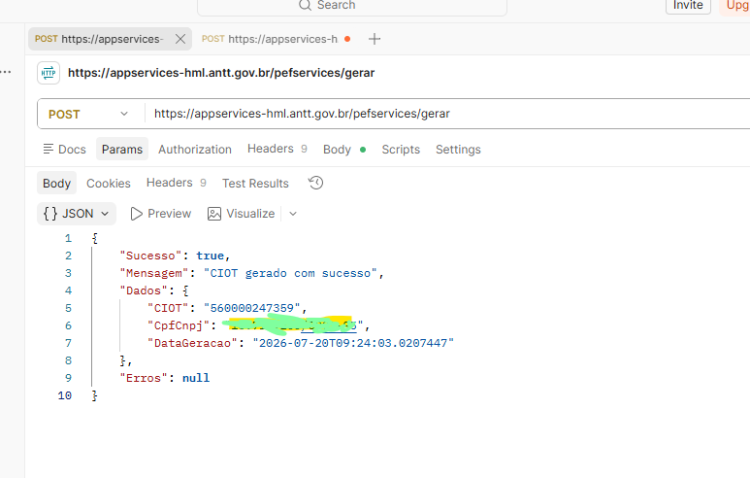This screenshot has height=478, width=750.
Task: Click the "Sucesso" key on line 2
Action: coord(151,256)
